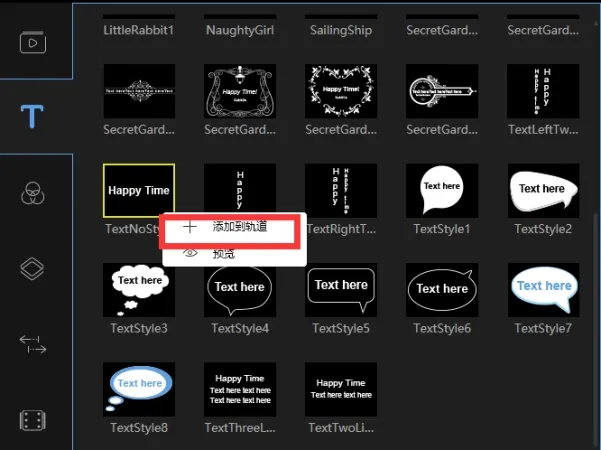Open the Media tab in sidebar
Image resolution: width=601 pixels, height=450 pixels.
point(33,43)
